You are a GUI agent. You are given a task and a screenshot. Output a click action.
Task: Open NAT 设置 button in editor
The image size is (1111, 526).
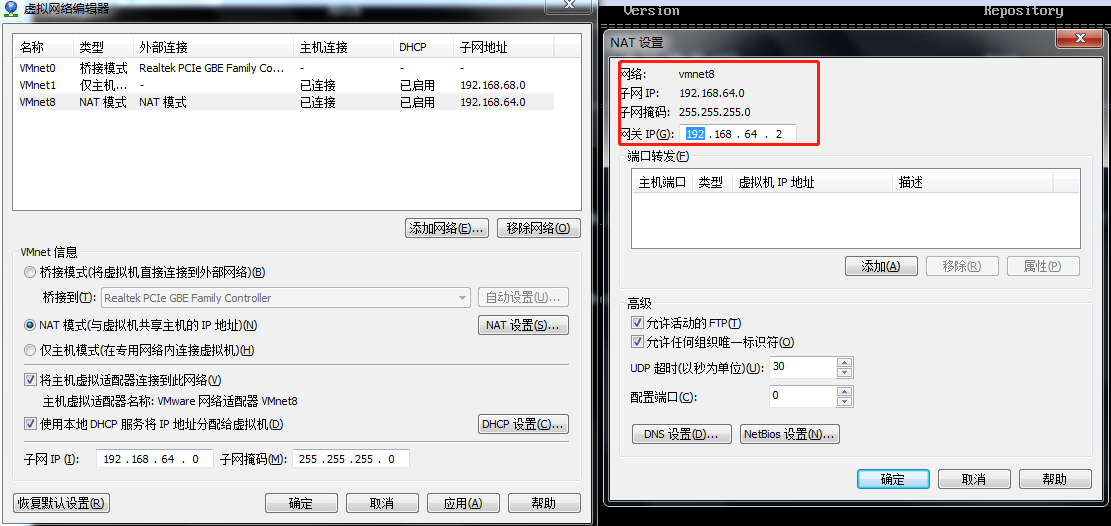[x=524, y=325]
